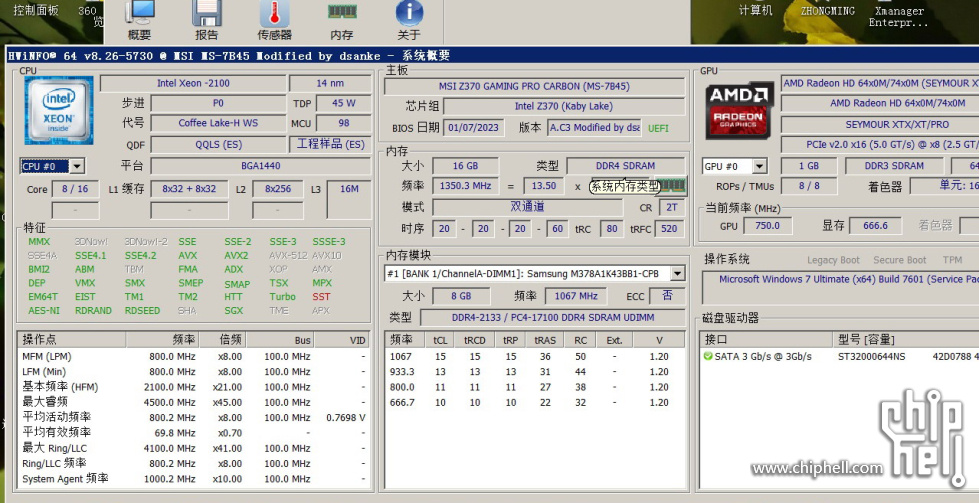Viewport: 979px width, 503px height.
Task: Click the TPM indicator label
Action: pyautogui.click(x=952, y=260)
